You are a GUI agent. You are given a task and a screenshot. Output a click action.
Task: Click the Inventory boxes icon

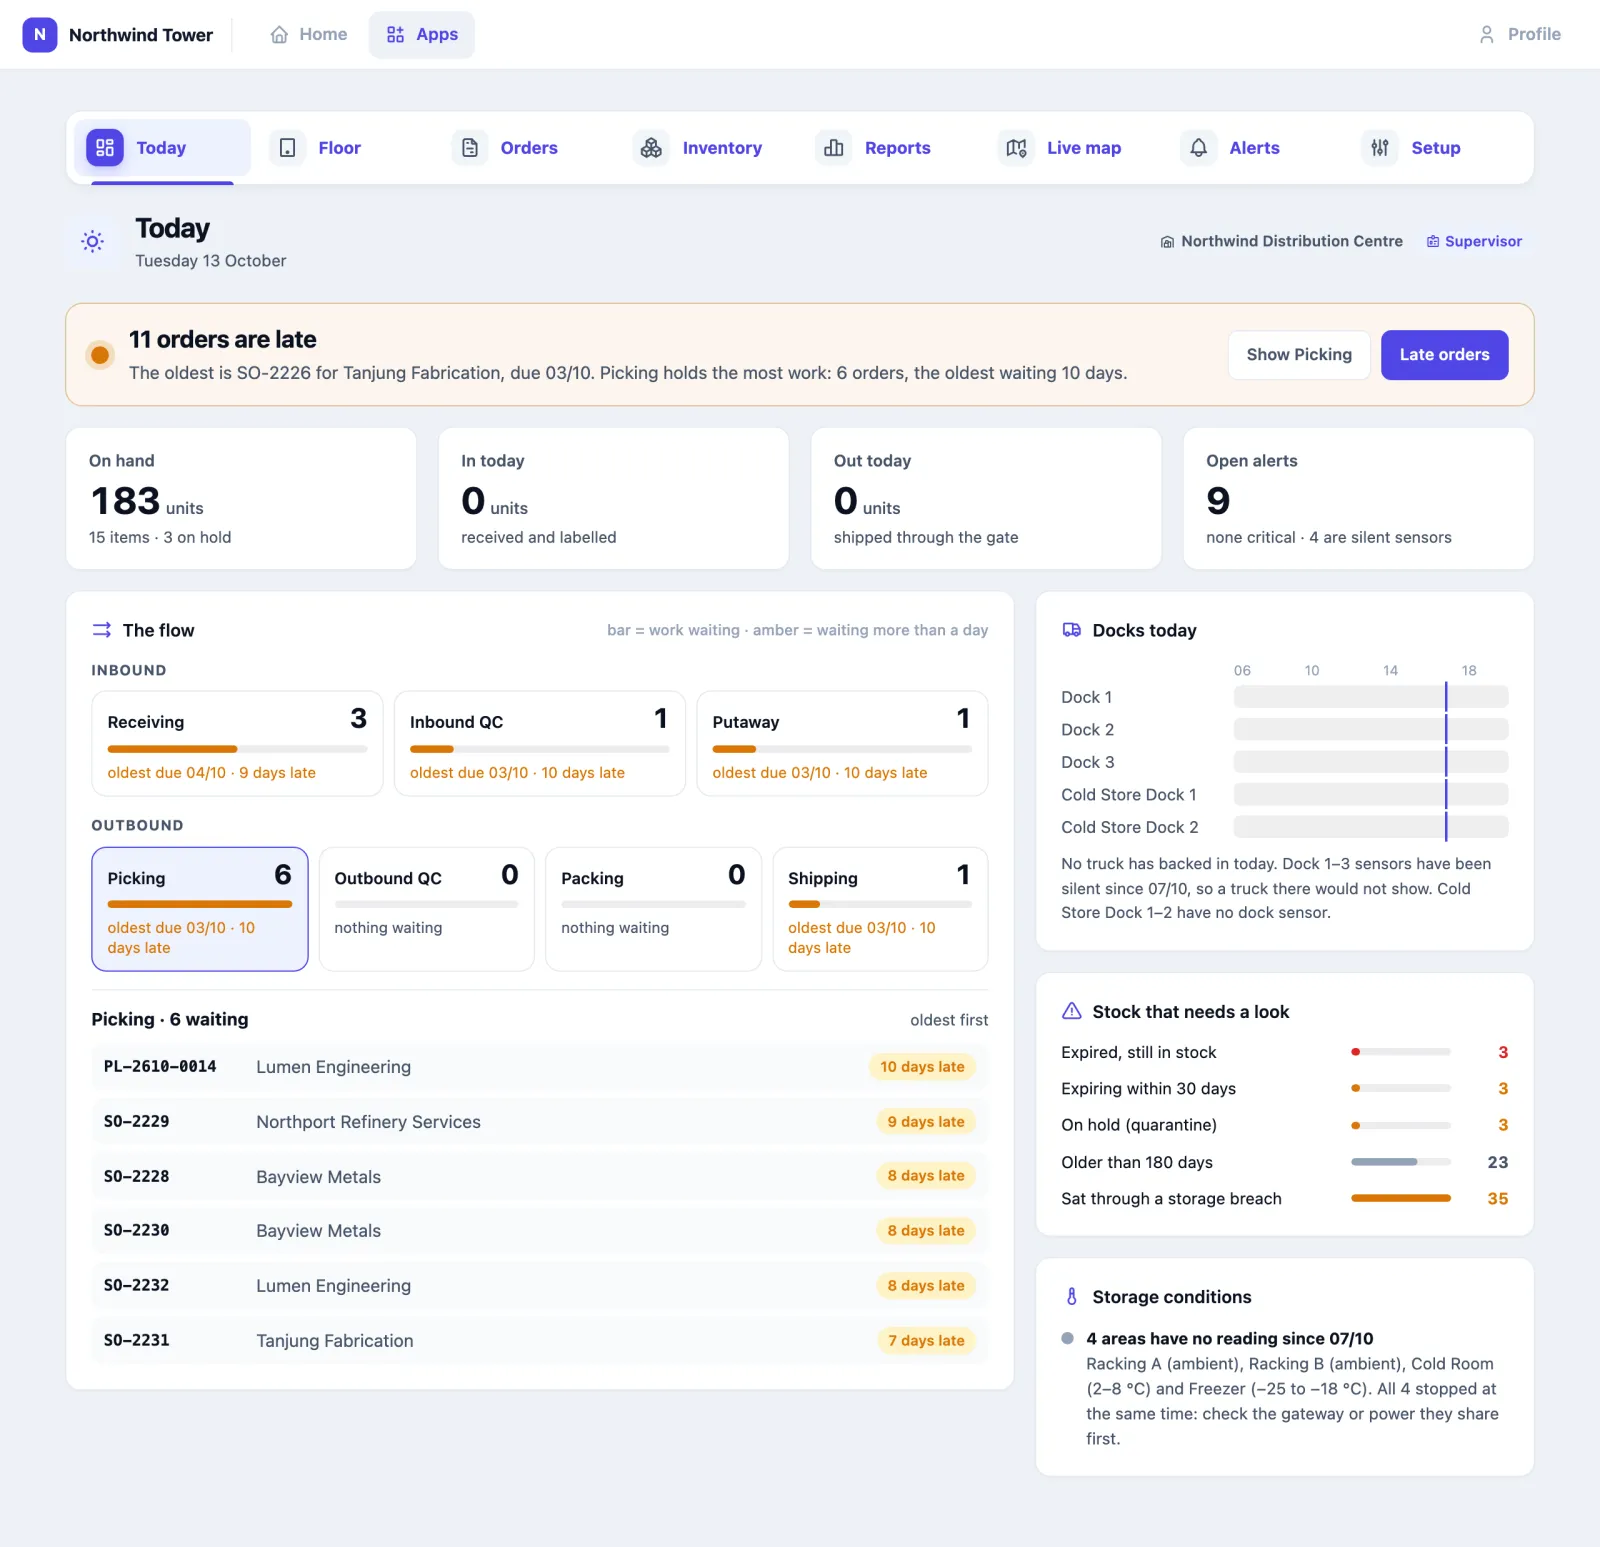click(651, 148)
